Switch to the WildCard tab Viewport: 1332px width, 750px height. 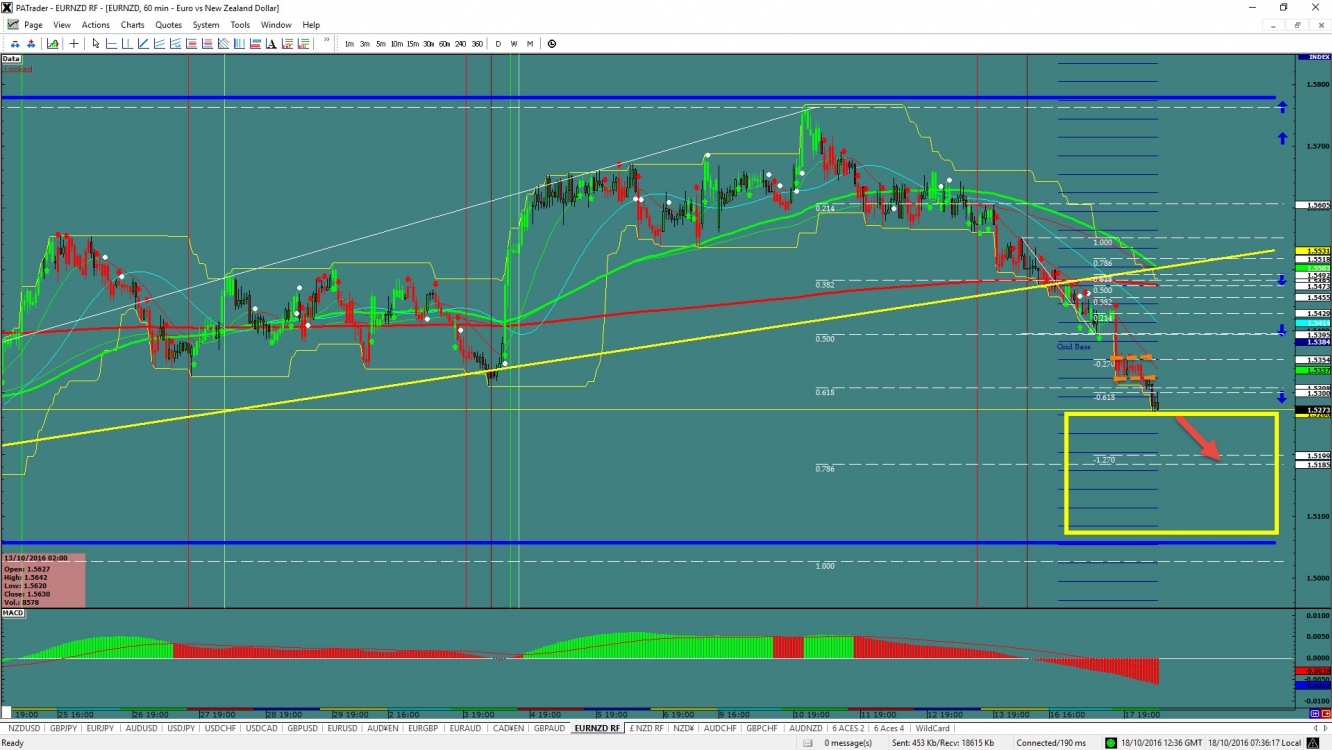click(x=932, y=728)
